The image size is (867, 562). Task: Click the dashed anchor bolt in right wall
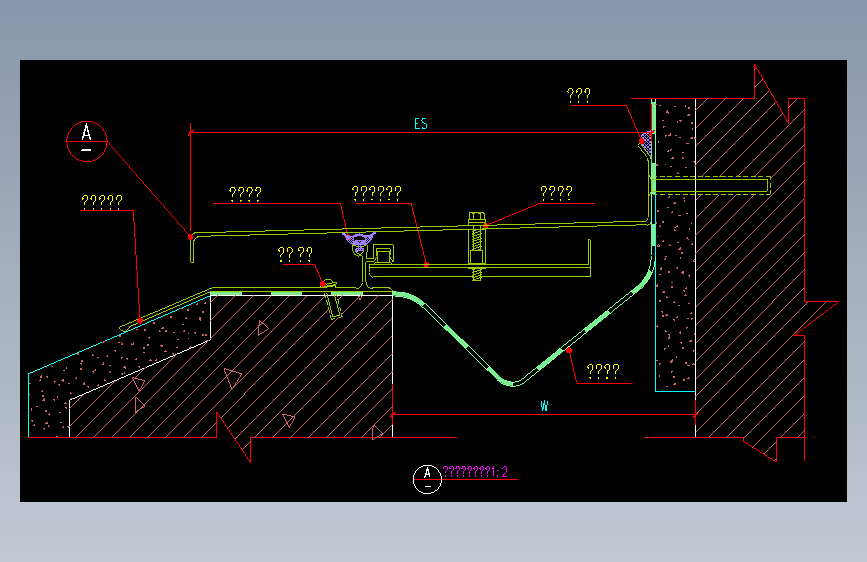click(x=711, y=185)
